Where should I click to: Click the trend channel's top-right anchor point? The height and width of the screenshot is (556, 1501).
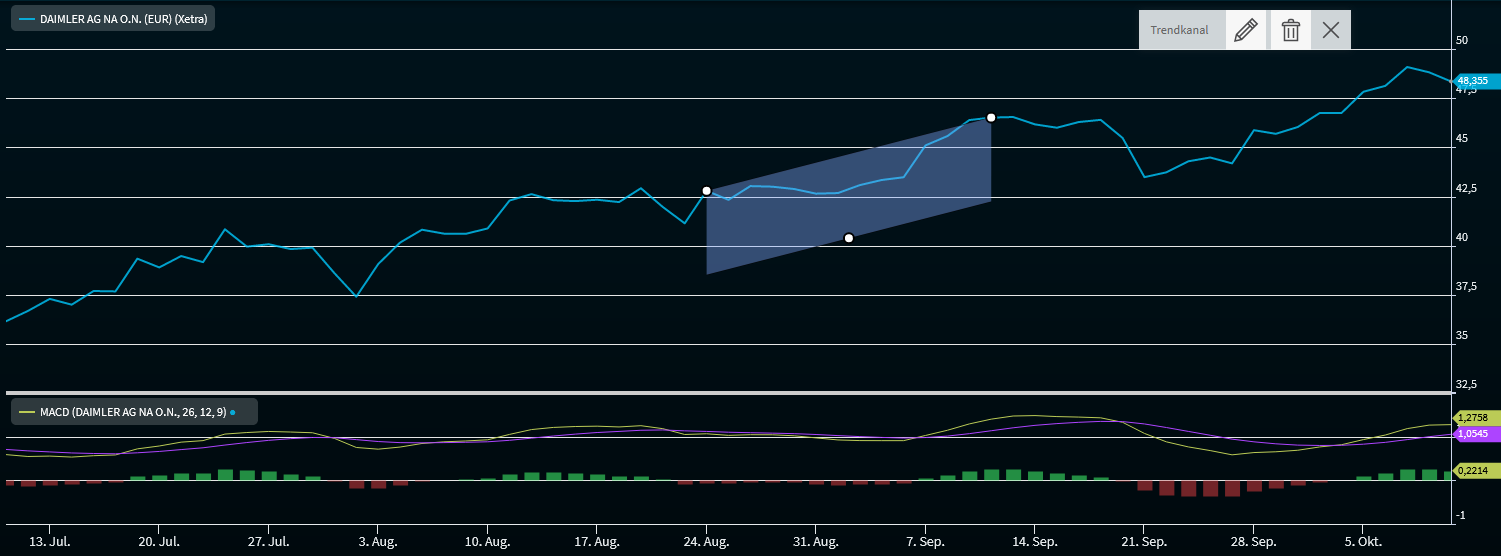point(991,118)
